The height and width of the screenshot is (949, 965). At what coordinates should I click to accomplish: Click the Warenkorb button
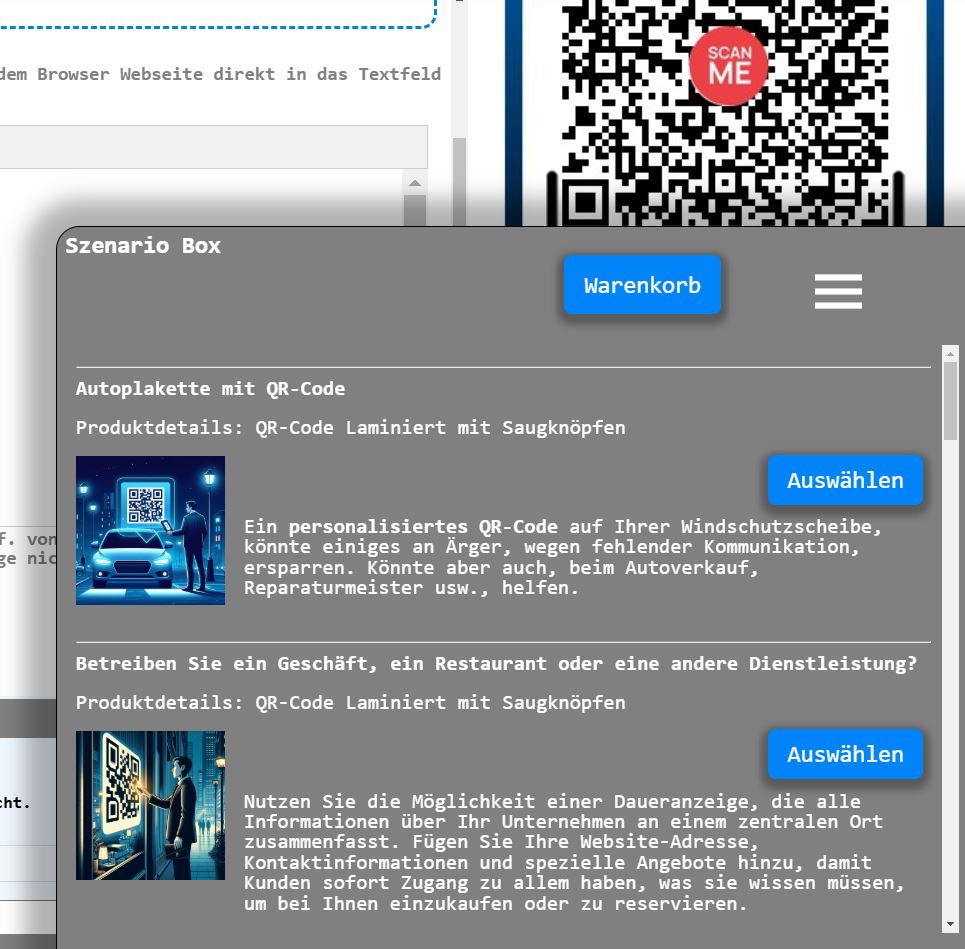pyautogui.click(x=642, y=285)
